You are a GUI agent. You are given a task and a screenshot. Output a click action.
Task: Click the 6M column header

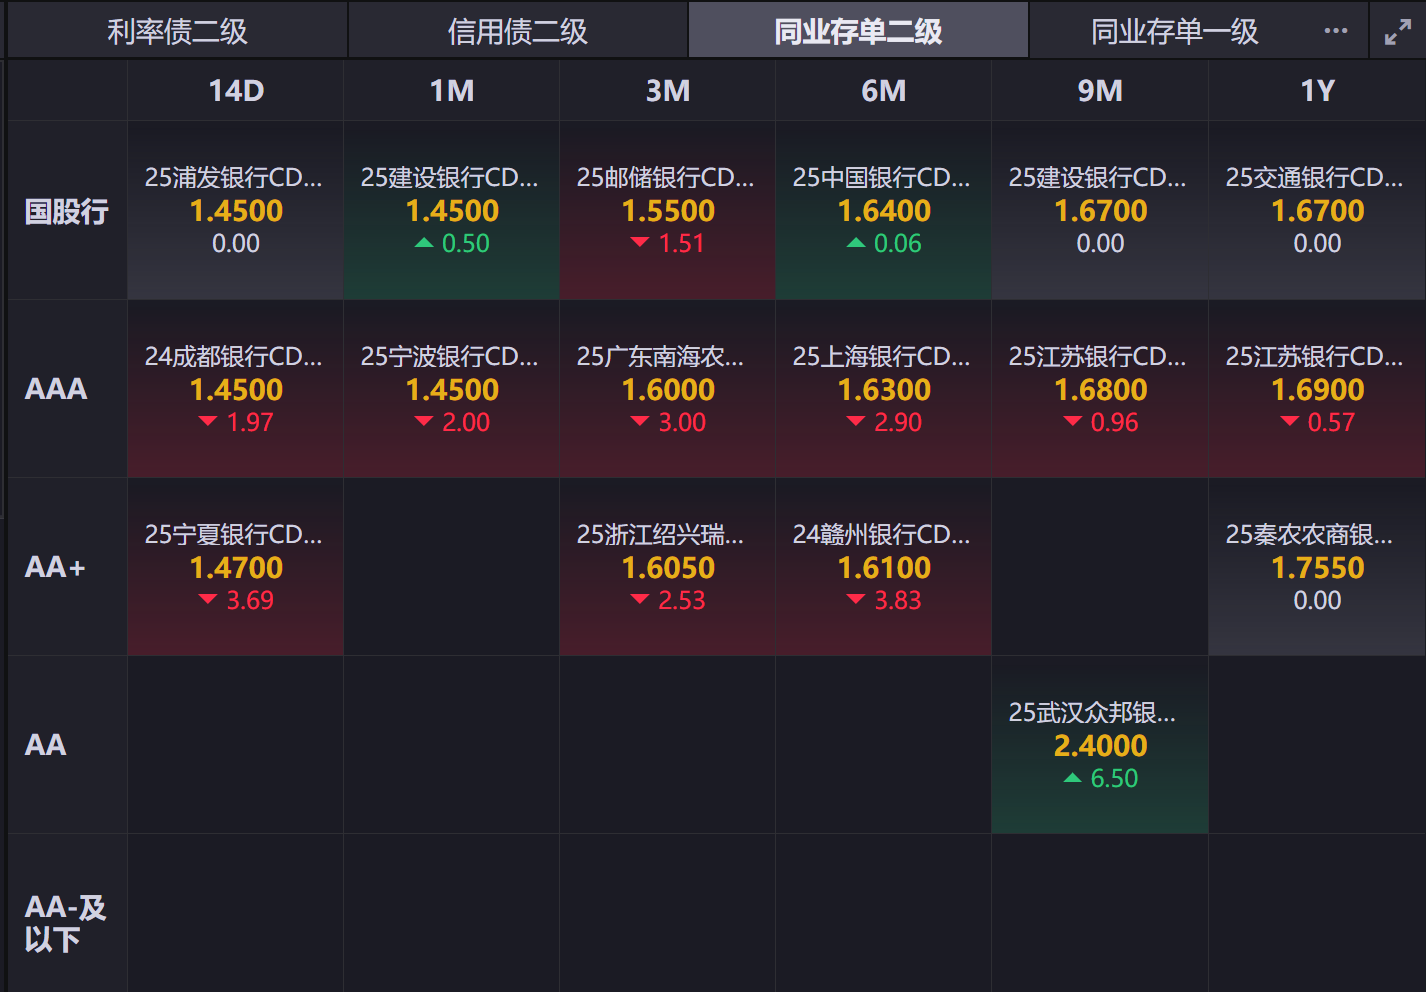click(x=884, y=91)
